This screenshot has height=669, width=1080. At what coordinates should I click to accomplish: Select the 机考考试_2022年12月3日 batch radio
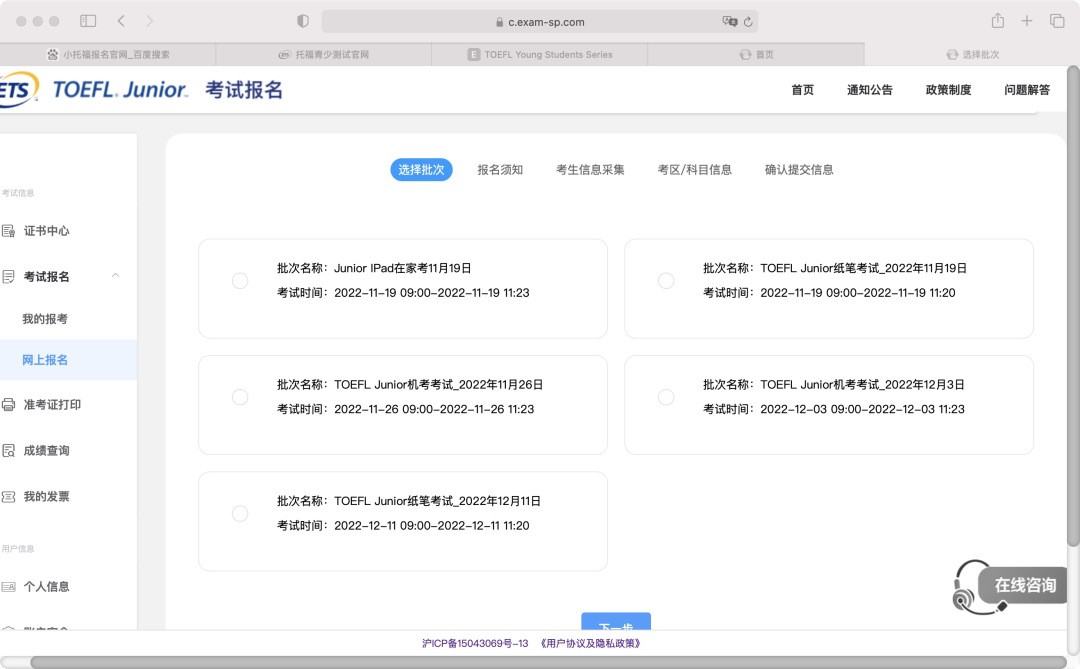tap(666, 398)
